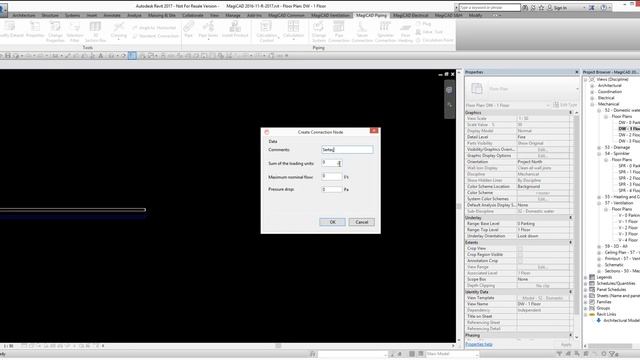Click the Edit Type button in Properties

pyautogui.click(x=565, y=105)
